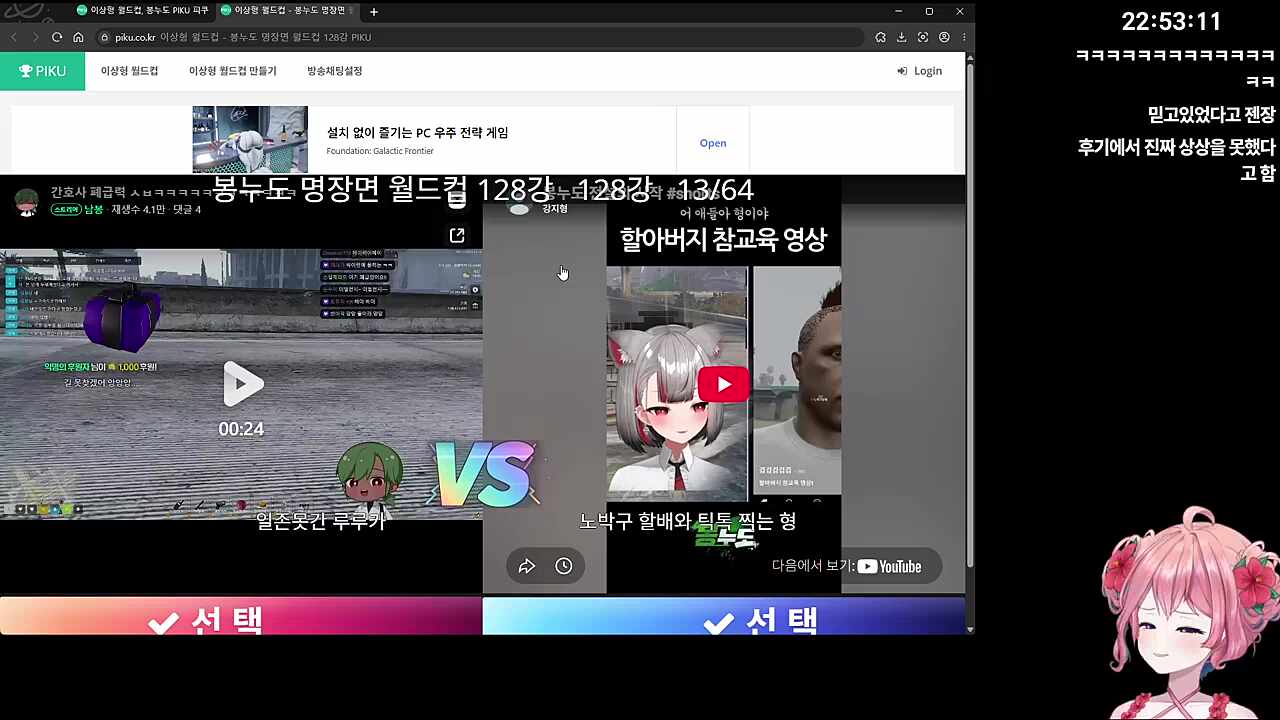Open the browser profile account icon
Viewport: 1280px width, 720px height.
944,37
